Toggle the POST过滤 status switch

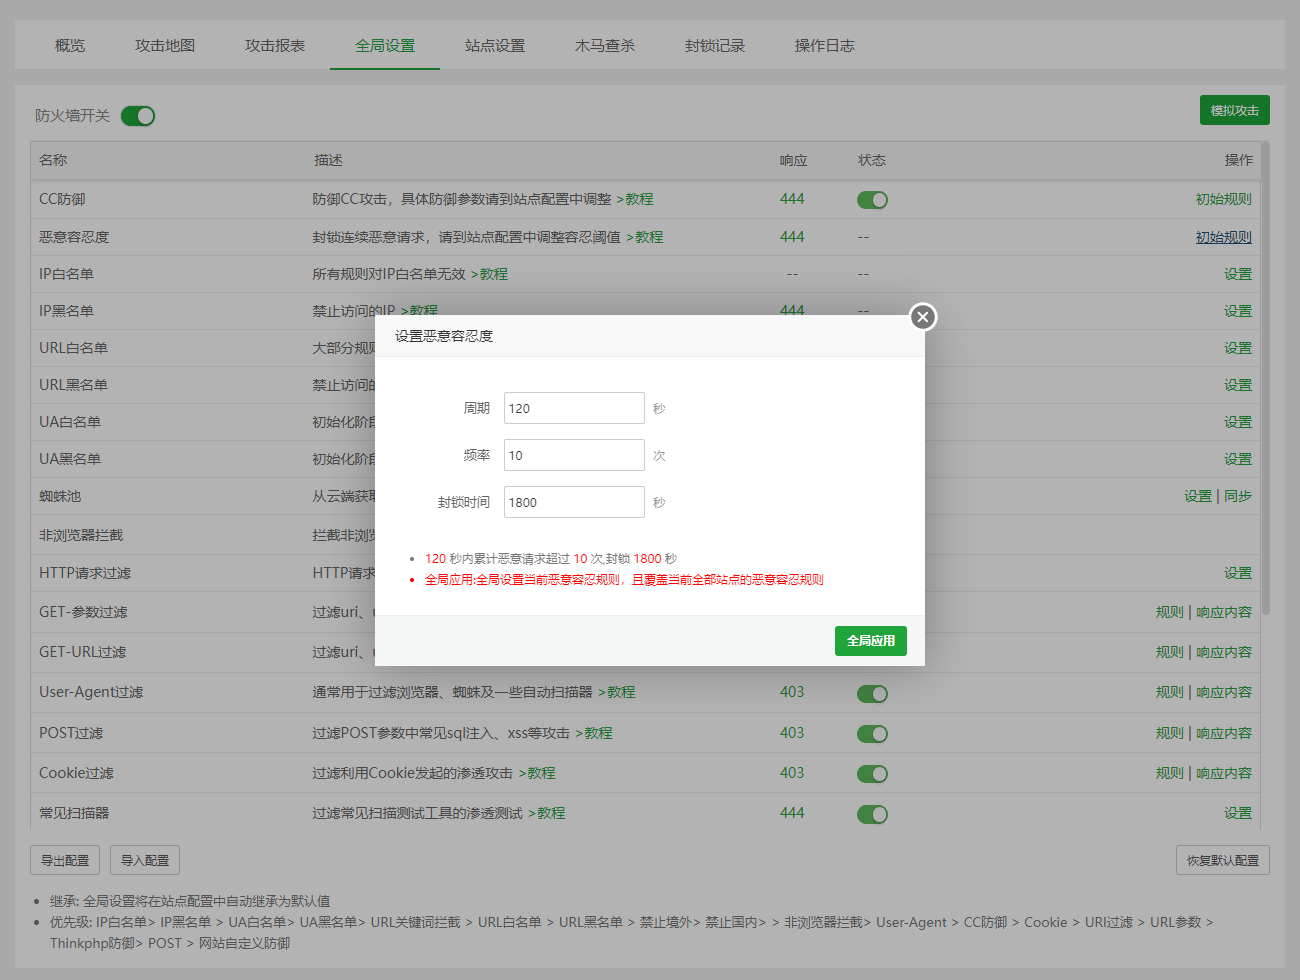(872, 734)
